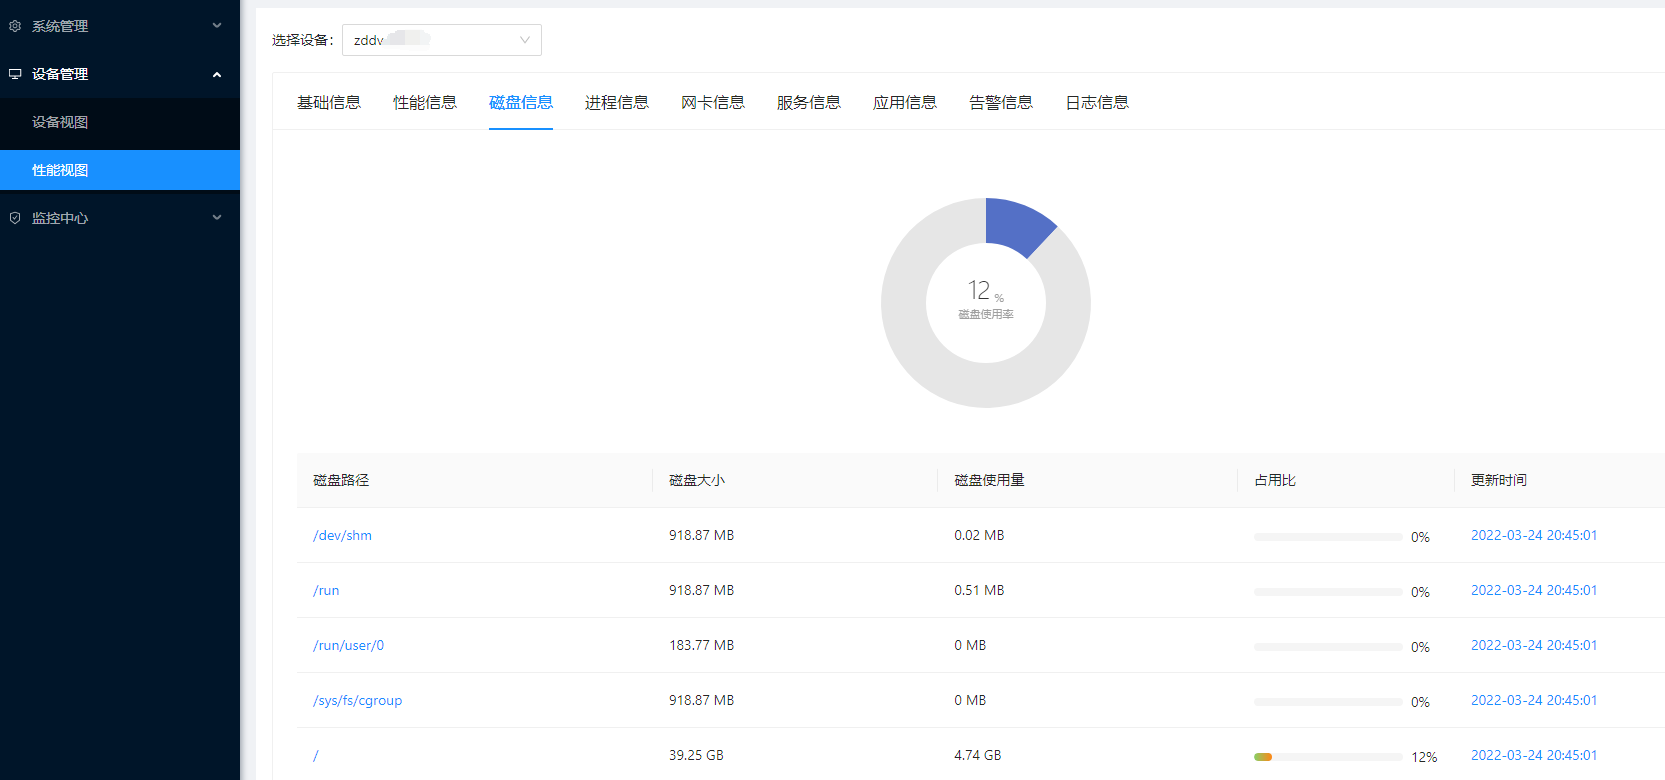
Task: Switch to the 服务信息 tab
Action: (x=809, y=102)
